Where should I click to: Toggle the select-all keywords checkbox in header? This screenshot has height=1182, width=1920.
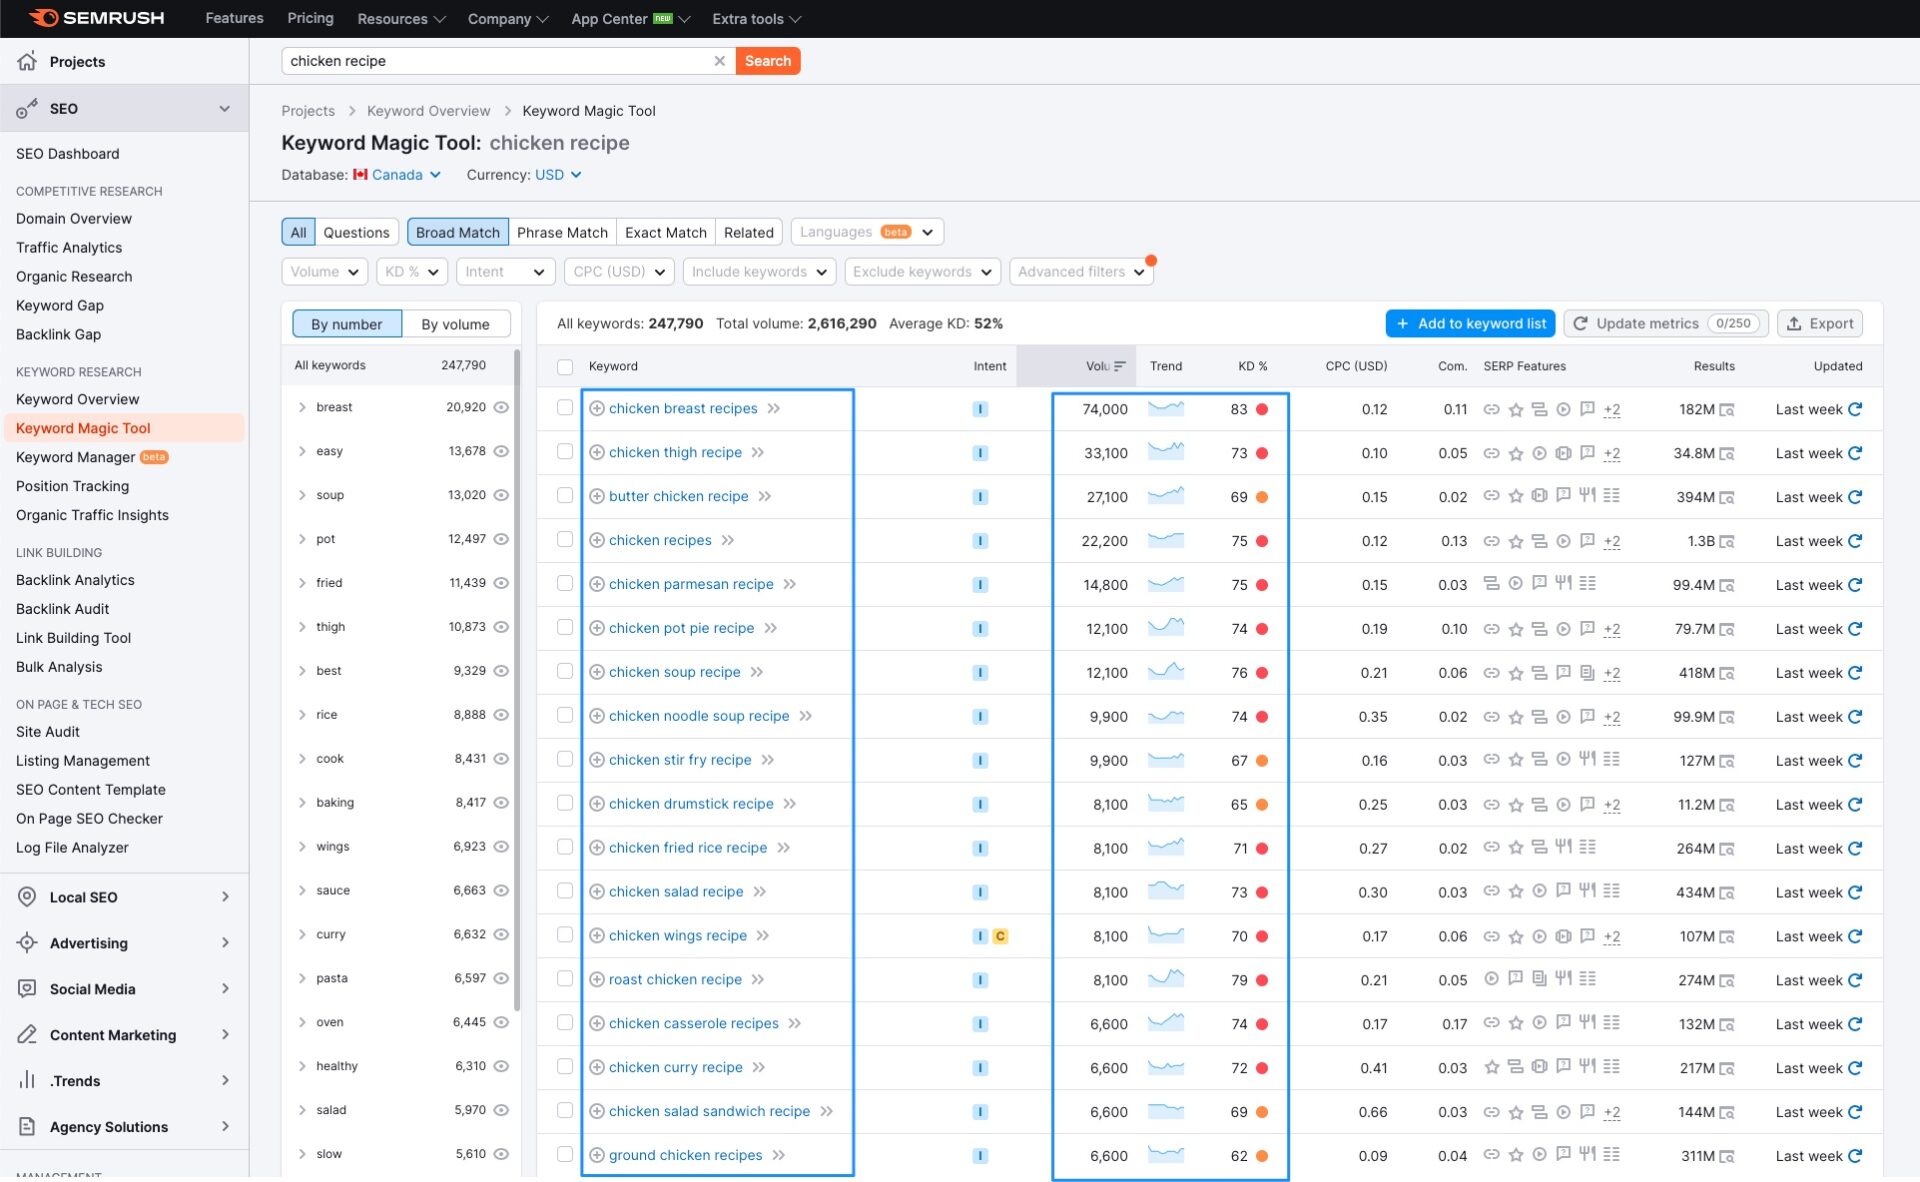click(565, 367)
